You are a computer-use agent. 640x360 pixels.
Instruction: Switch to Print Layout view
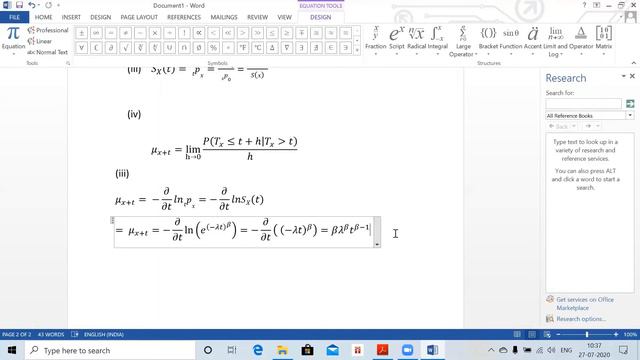point(532,334)
